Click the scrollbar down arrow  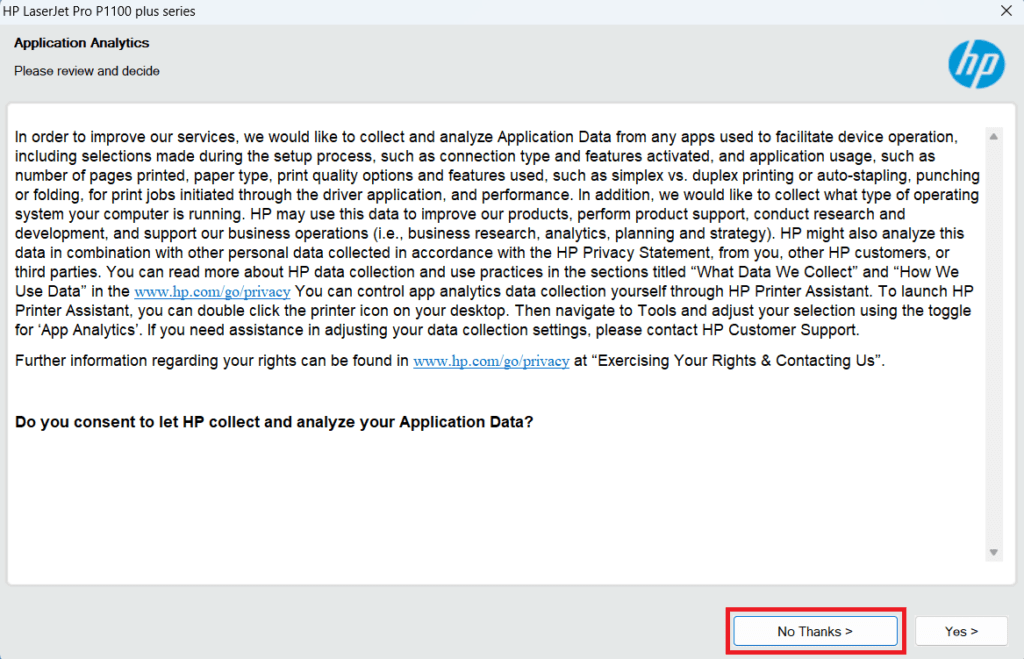click(x=993, y=552)
